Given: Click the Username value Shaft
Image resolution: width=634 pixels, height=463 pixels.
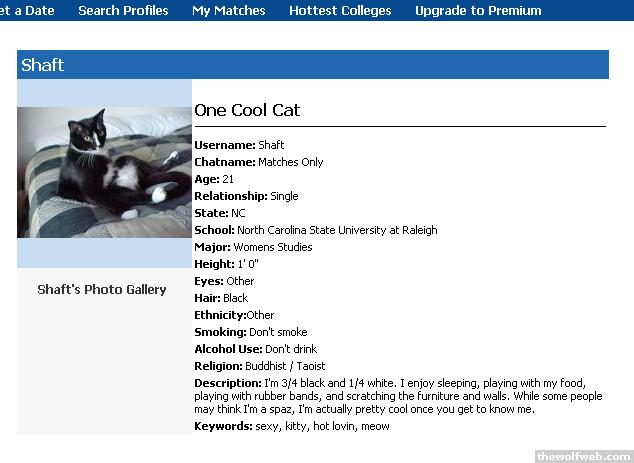Looking at the screenshot, I should pos(271,145).
